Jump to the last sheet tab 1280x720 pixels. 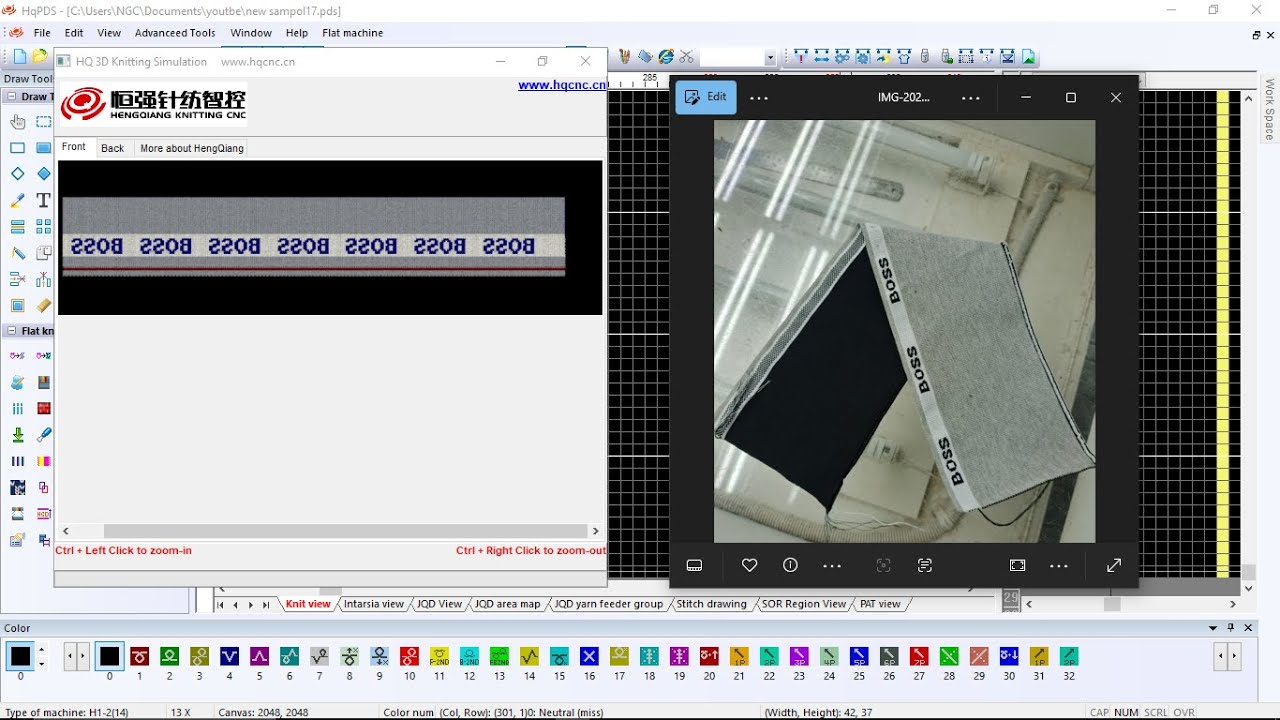[x=266, y=605]
